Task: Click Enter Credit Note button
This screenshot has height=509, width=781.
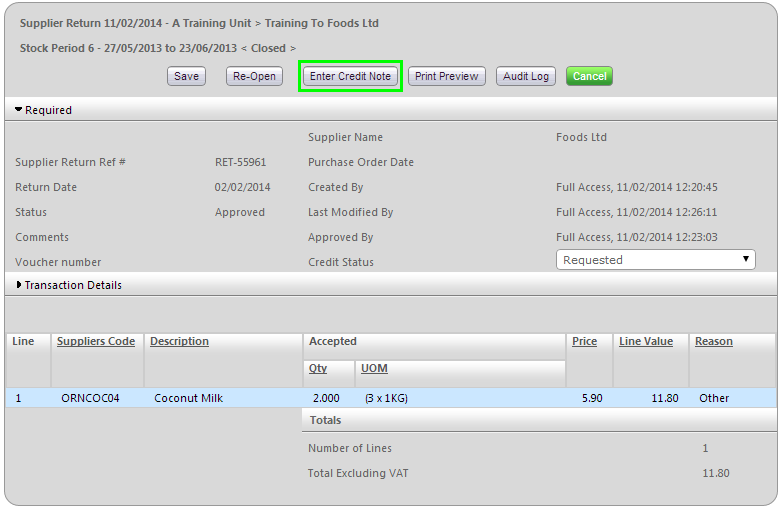Action: coord(351,76)
